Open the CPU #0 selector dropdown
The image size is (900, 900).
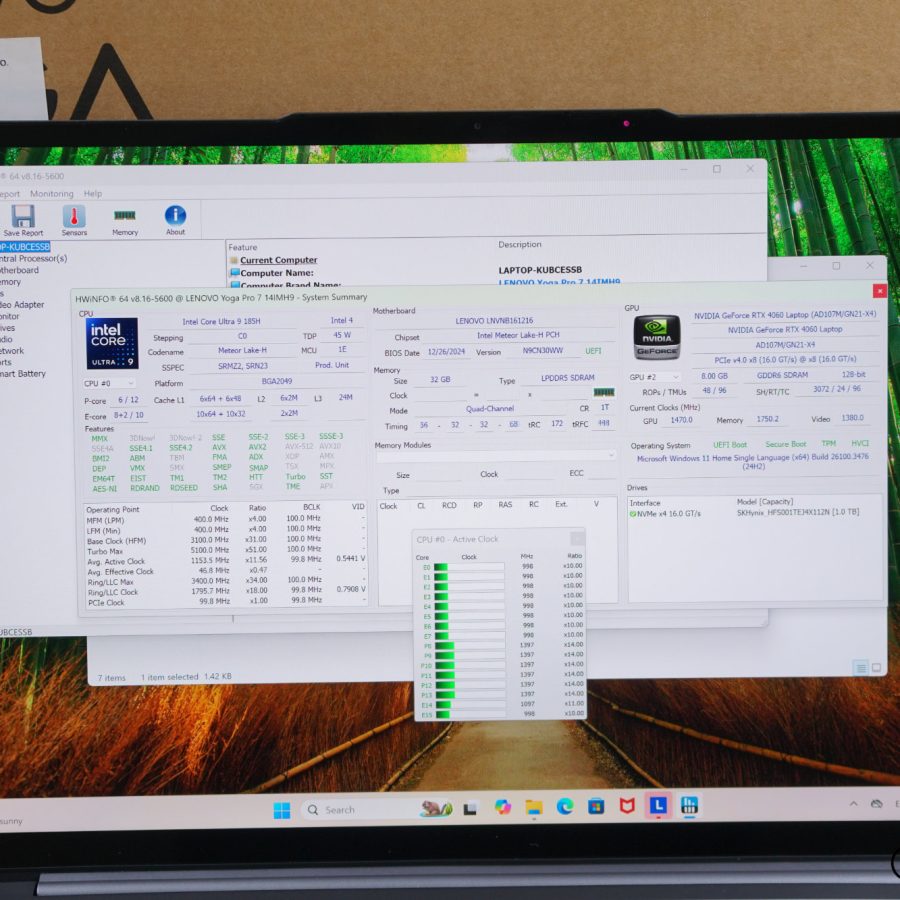coord(109,383)
